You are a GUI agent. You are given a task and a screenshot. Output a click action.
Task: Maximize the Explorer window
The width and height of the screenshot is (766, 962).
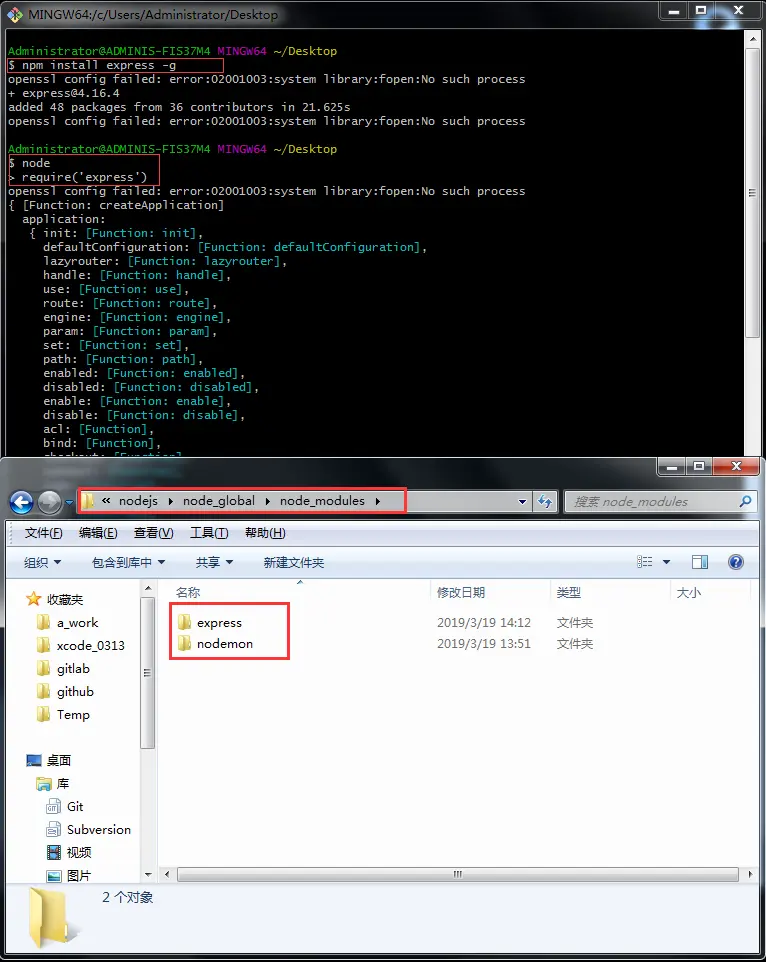click(x=699, y=466)
